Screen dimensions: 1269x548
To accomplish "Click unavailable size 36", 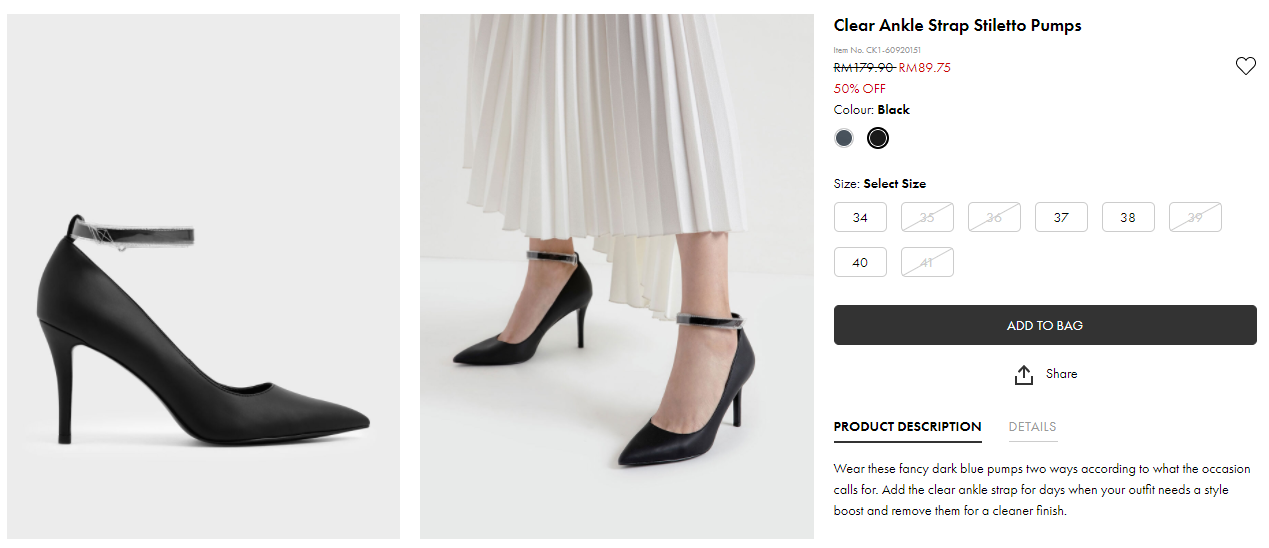I will [x=994, y=217].
